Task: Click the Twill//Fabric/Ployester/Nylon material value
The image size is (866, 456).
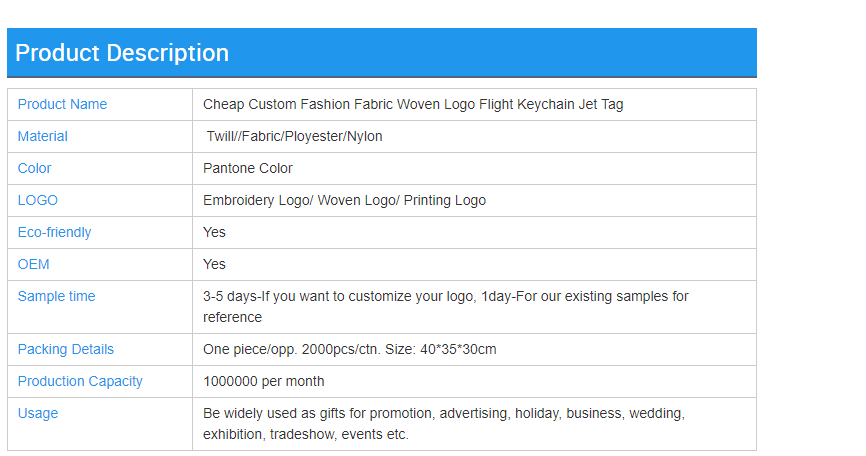Action: (x=294, y=136)
